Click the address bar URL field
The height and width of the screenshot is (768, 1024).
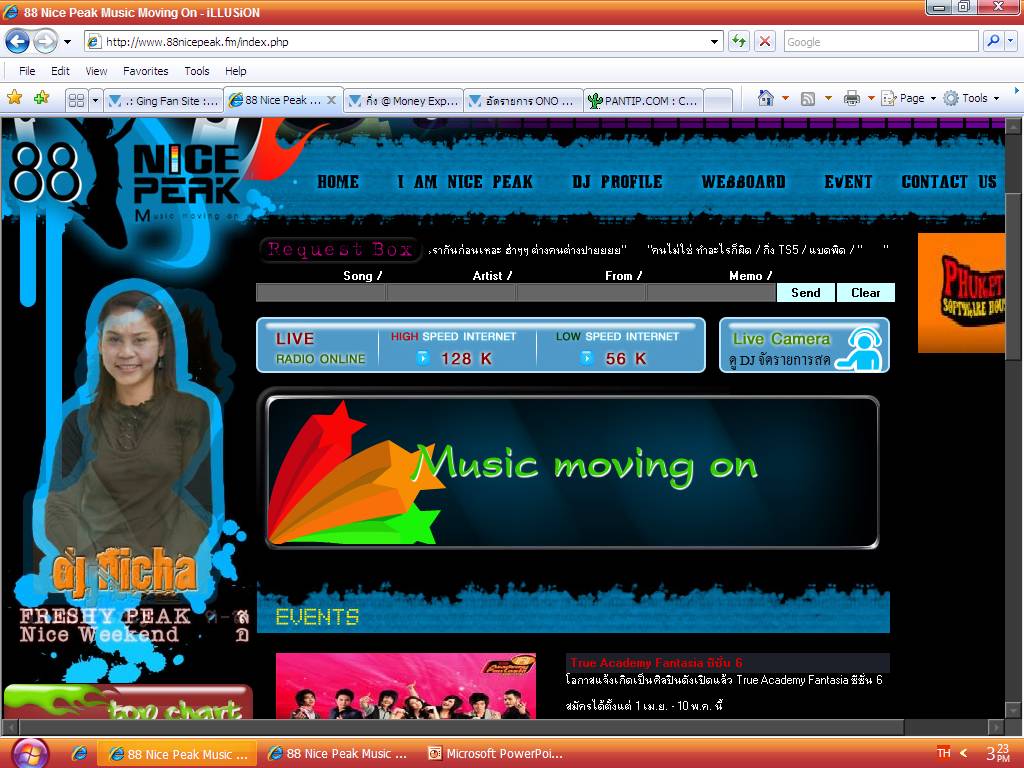tap(405, 42)
